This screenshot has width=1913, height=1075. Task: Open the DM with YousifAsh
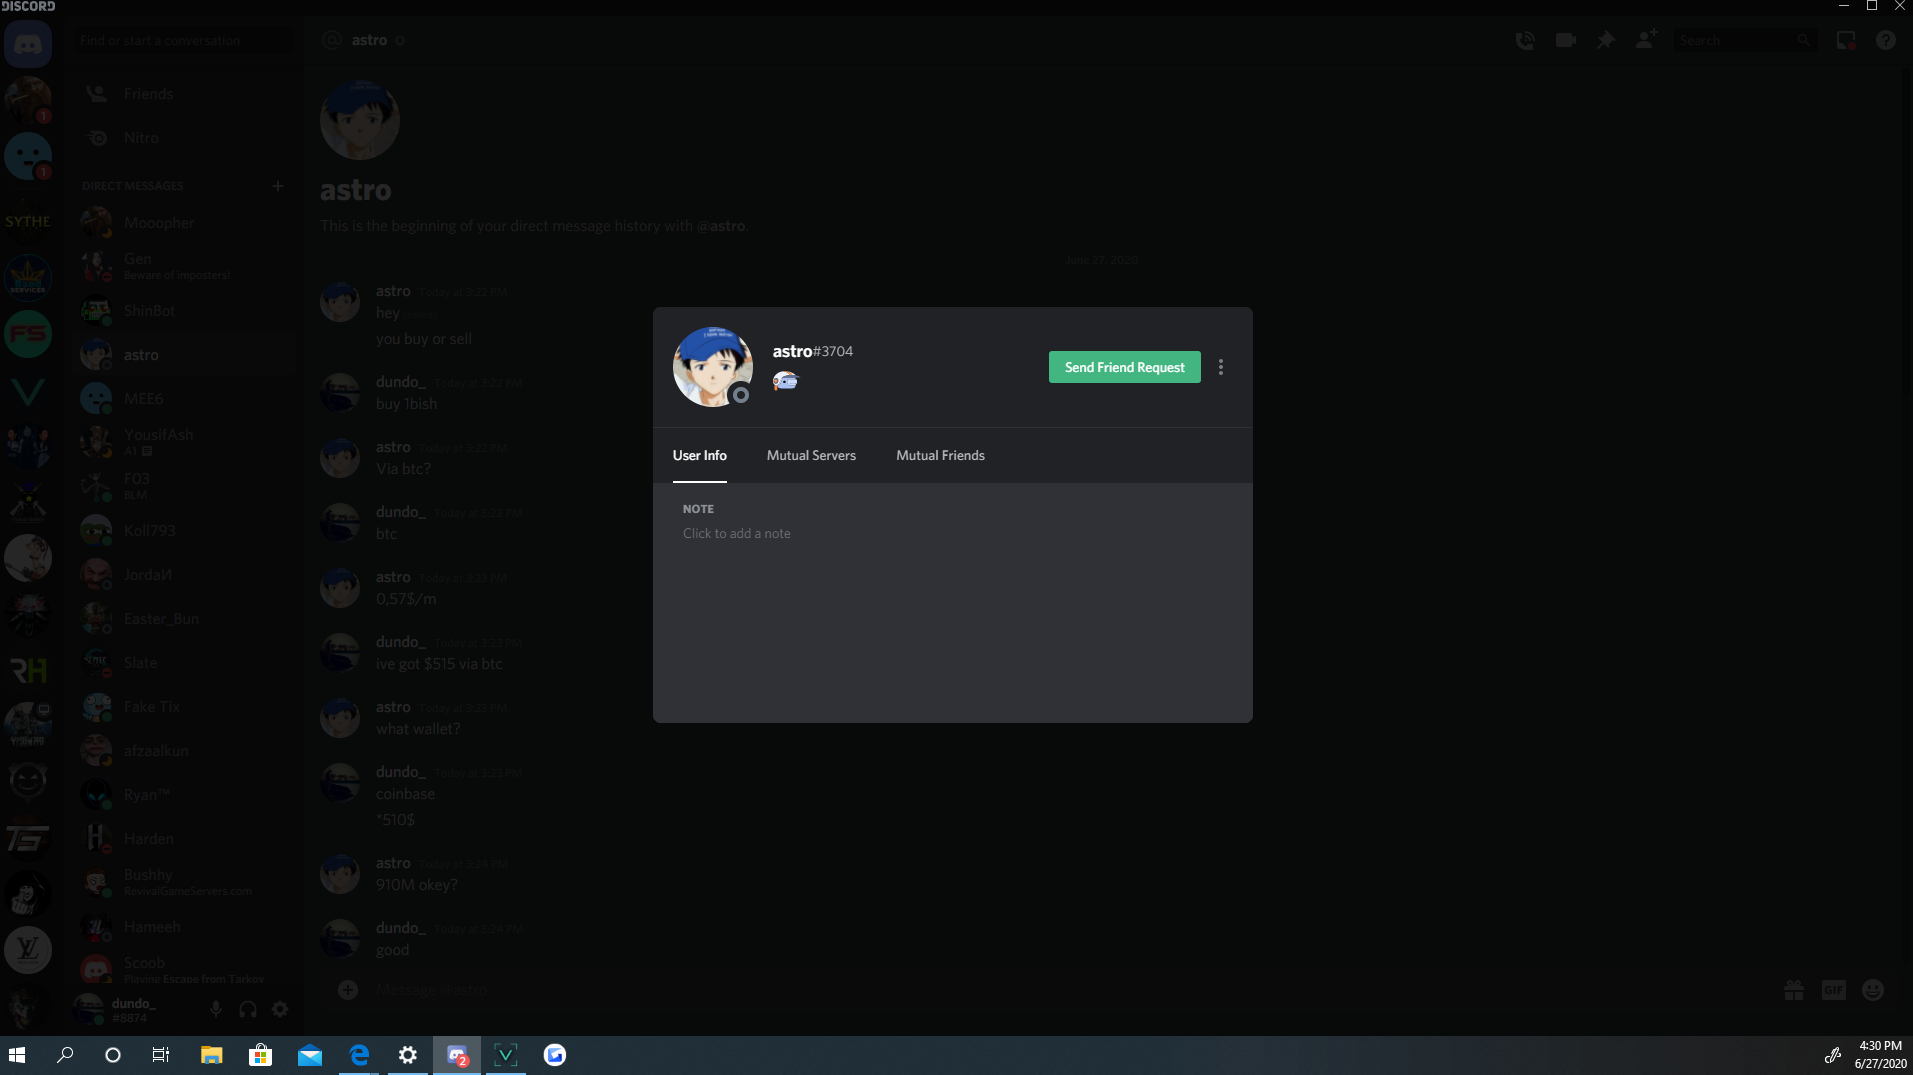coord(184,442)
